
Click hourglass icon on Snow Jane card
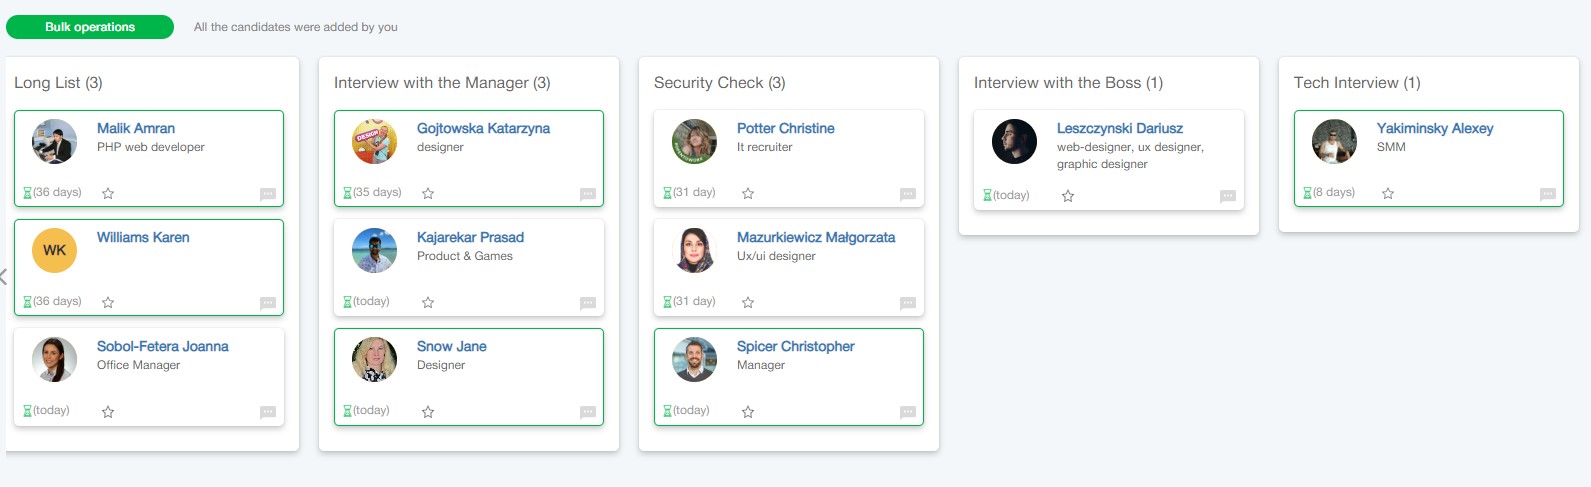point(347,411)
